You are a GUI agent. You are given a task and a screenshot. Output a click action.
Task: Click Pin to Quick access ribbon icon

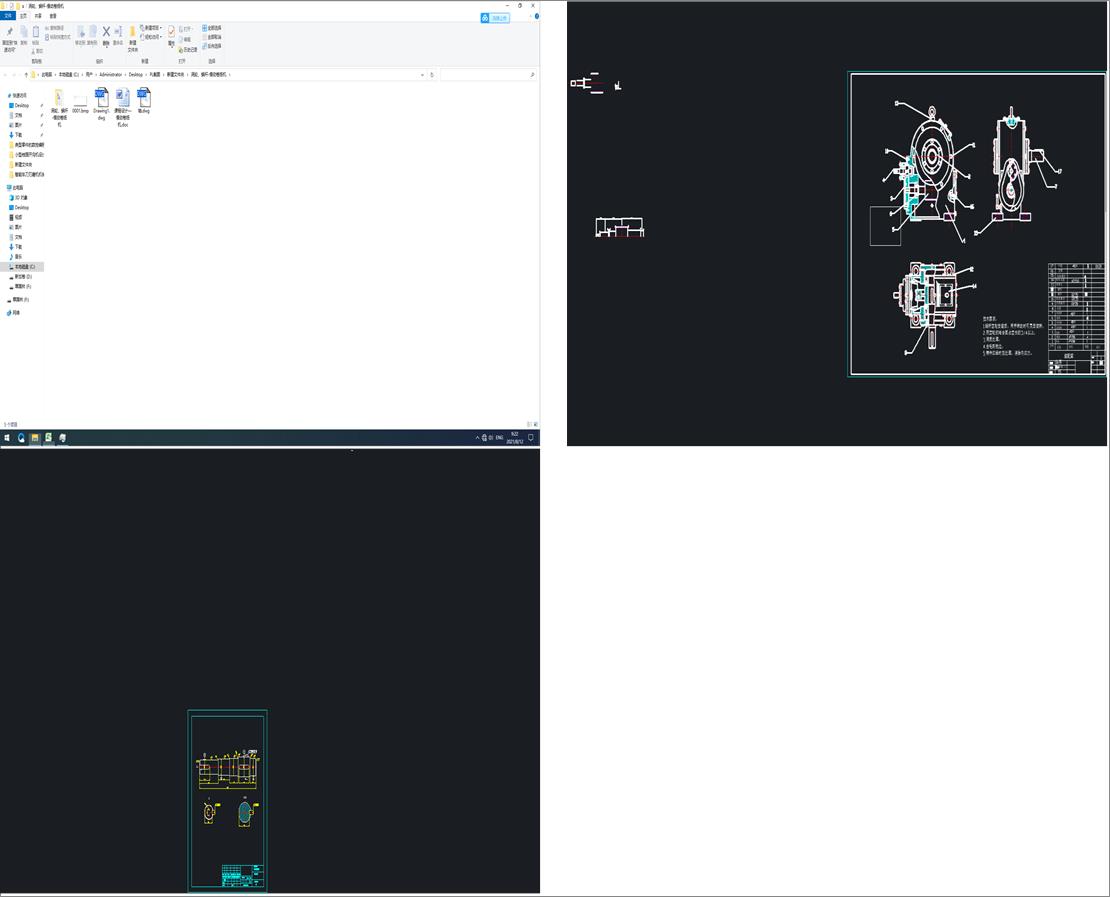pyautogui.click(x=9, y=33)
